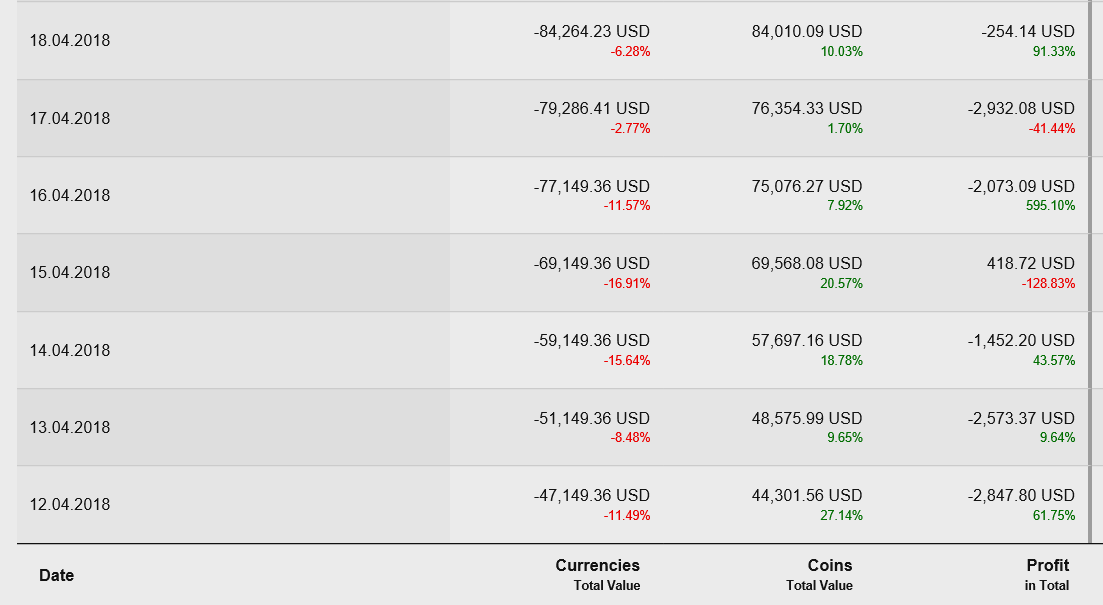Select the 14.04.2018 date row
The height and width of the screenshot is (605, 1103).
(70, 350)
